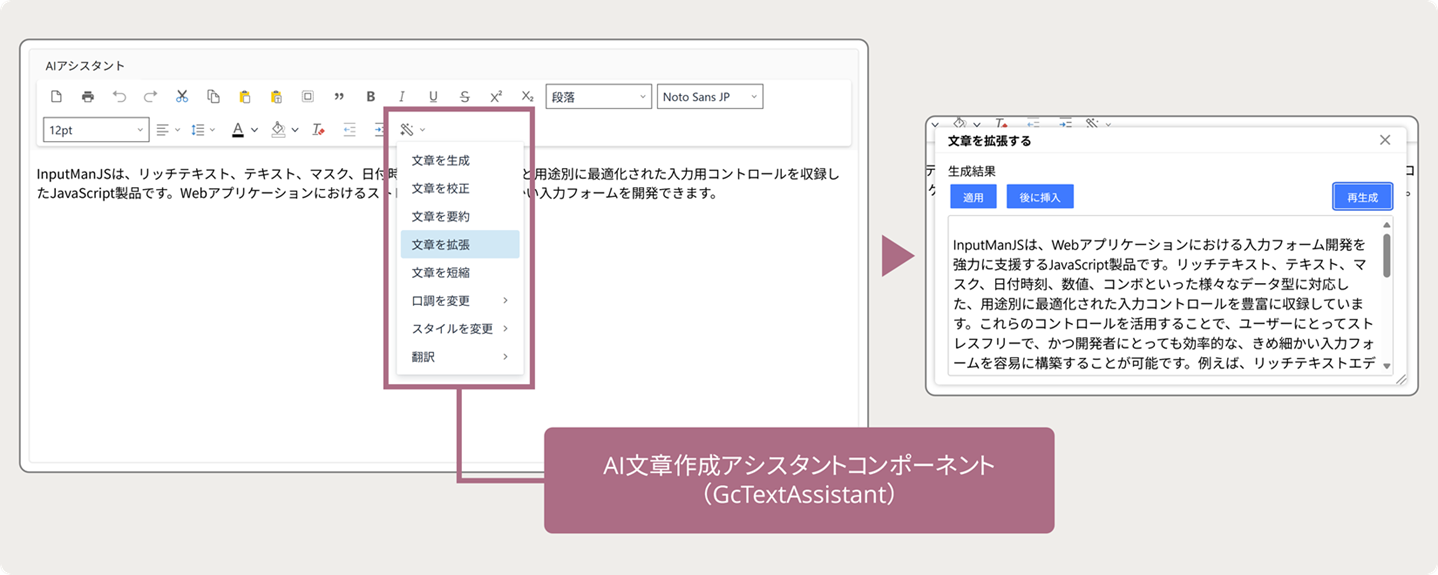Expand the AI assistant menu arrow
The width and height of the screenshot is (1438, 575).
click(422, 130)
